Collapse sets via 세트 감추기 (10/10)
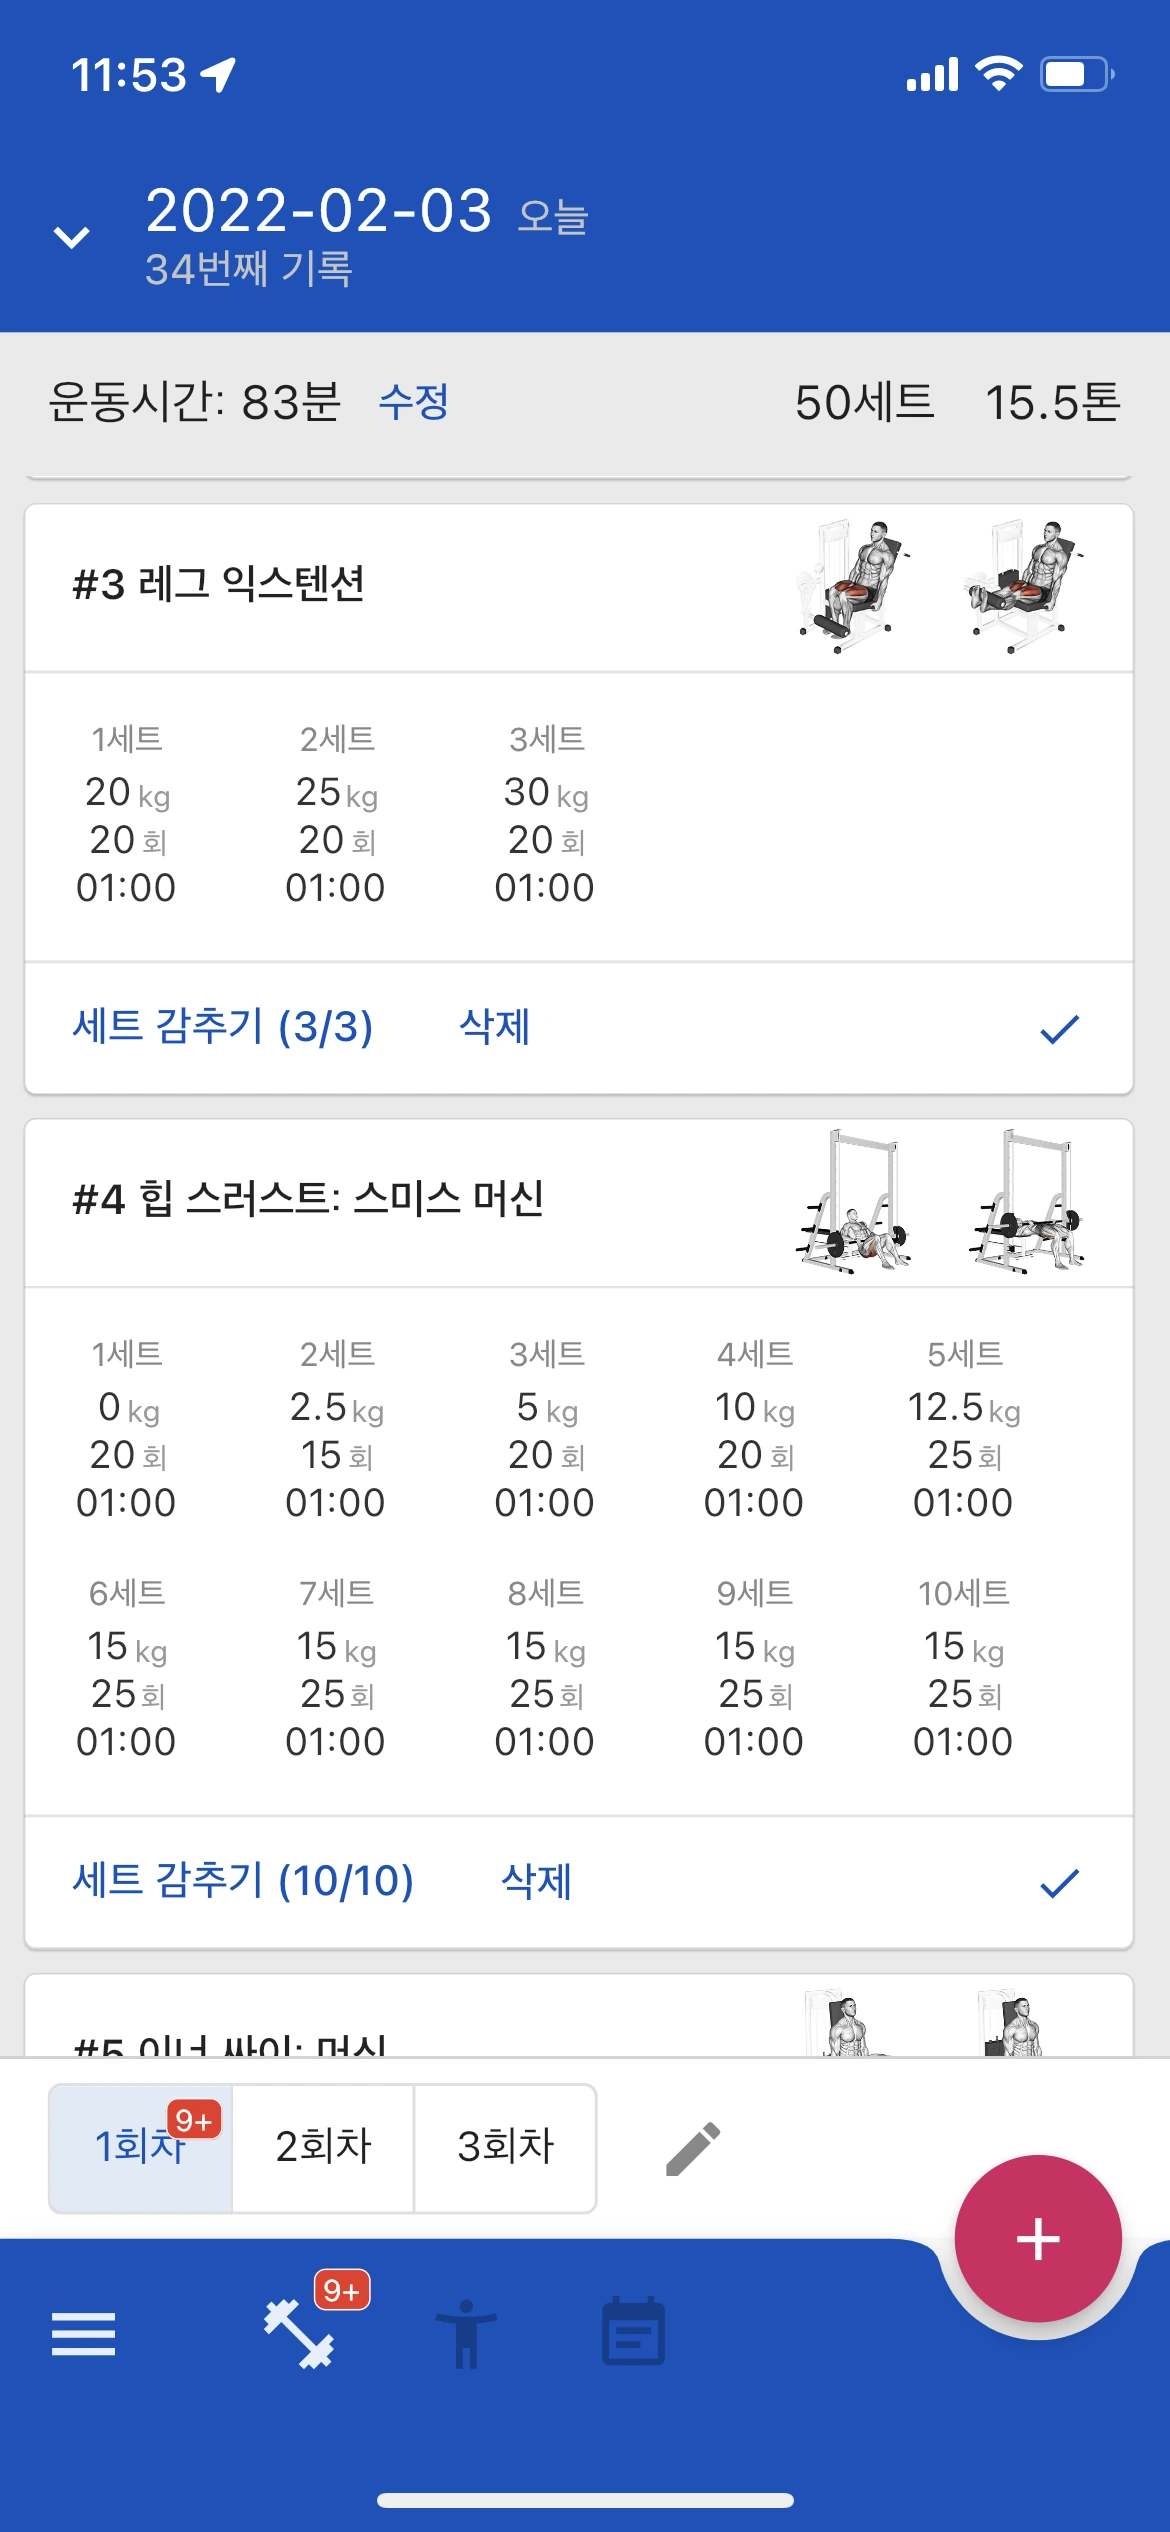This screenshot has width=1170, height=2532. tap(243, 1881)
